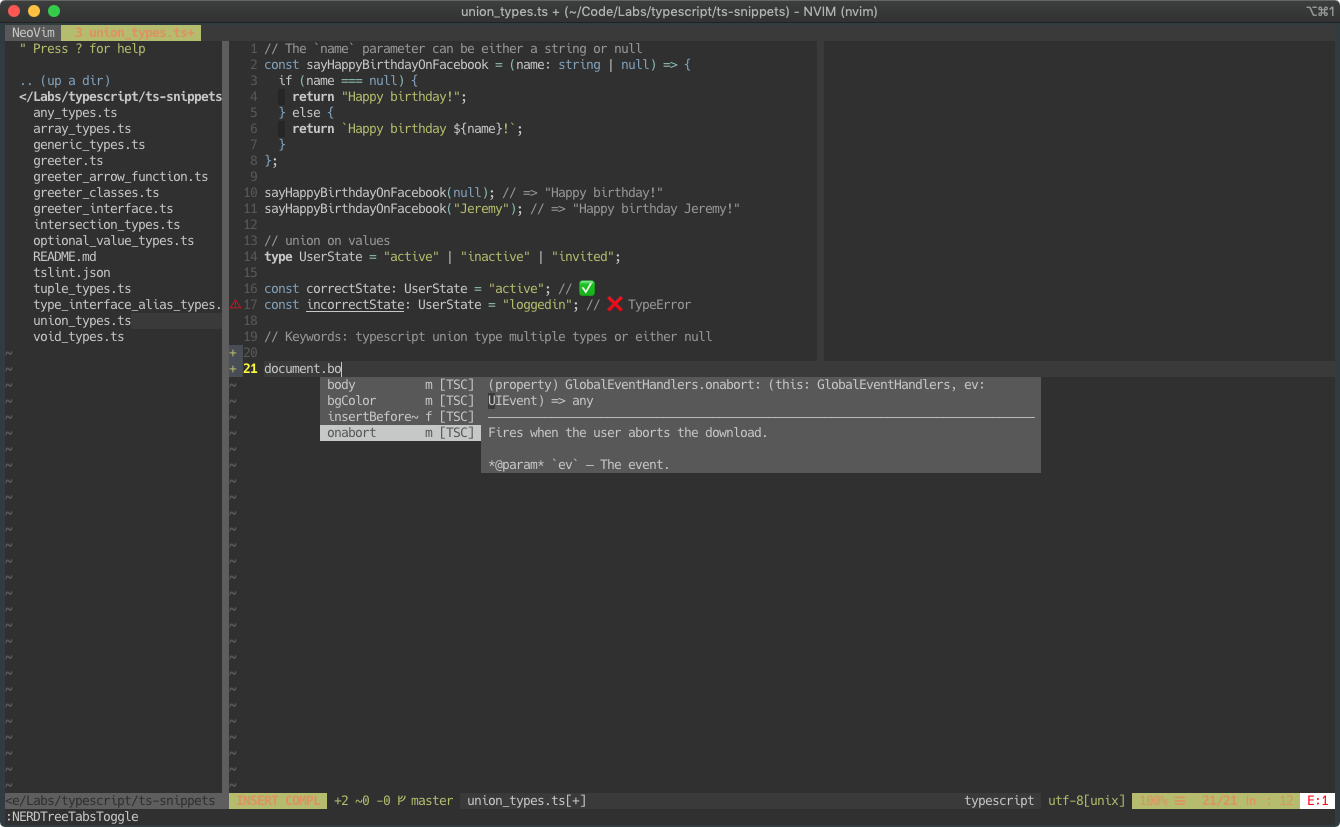Open type_interface_alias_types file
The width and height of the screenshot is (1340, 827).
coord(127,305)
